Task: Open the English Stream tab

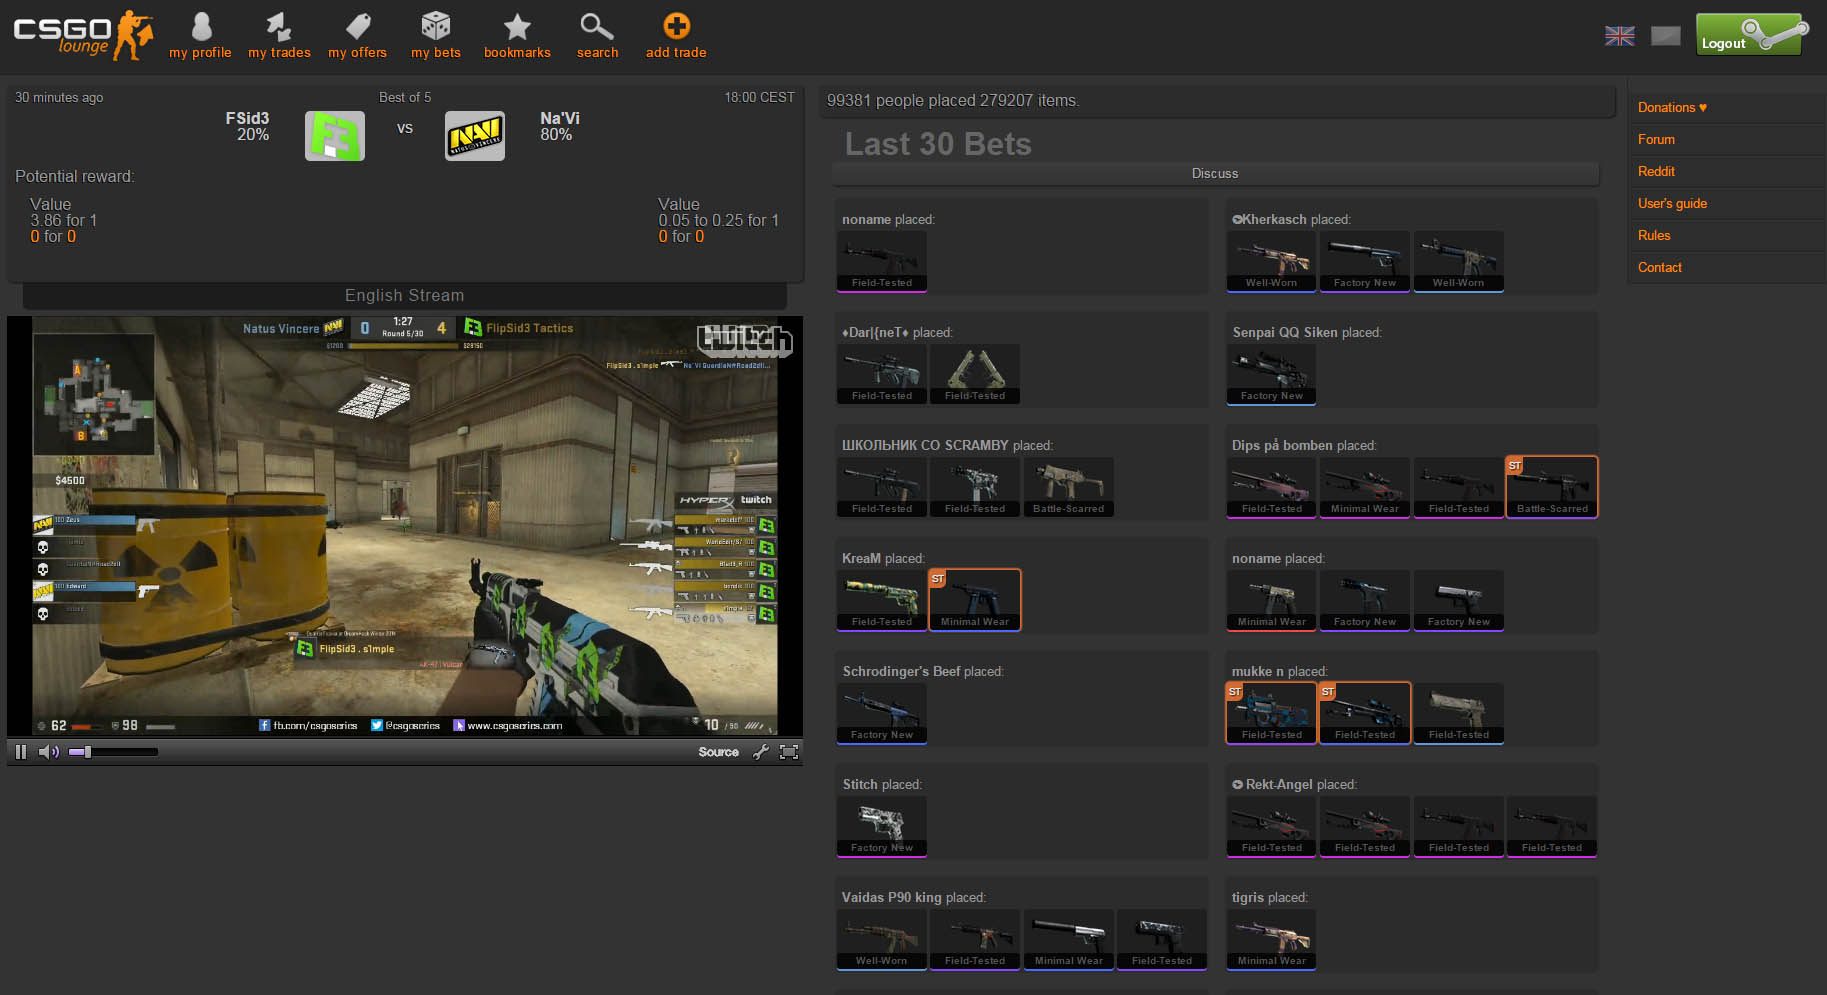Action: coord(405,296)
